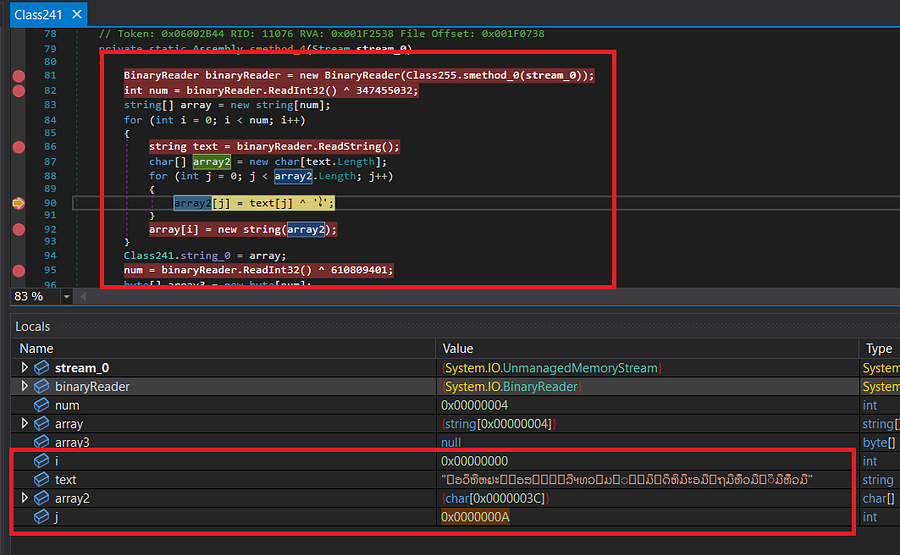Viewport: 900px width, 555px height.
Task: Expand the array local variable
Action: point(25,424)
